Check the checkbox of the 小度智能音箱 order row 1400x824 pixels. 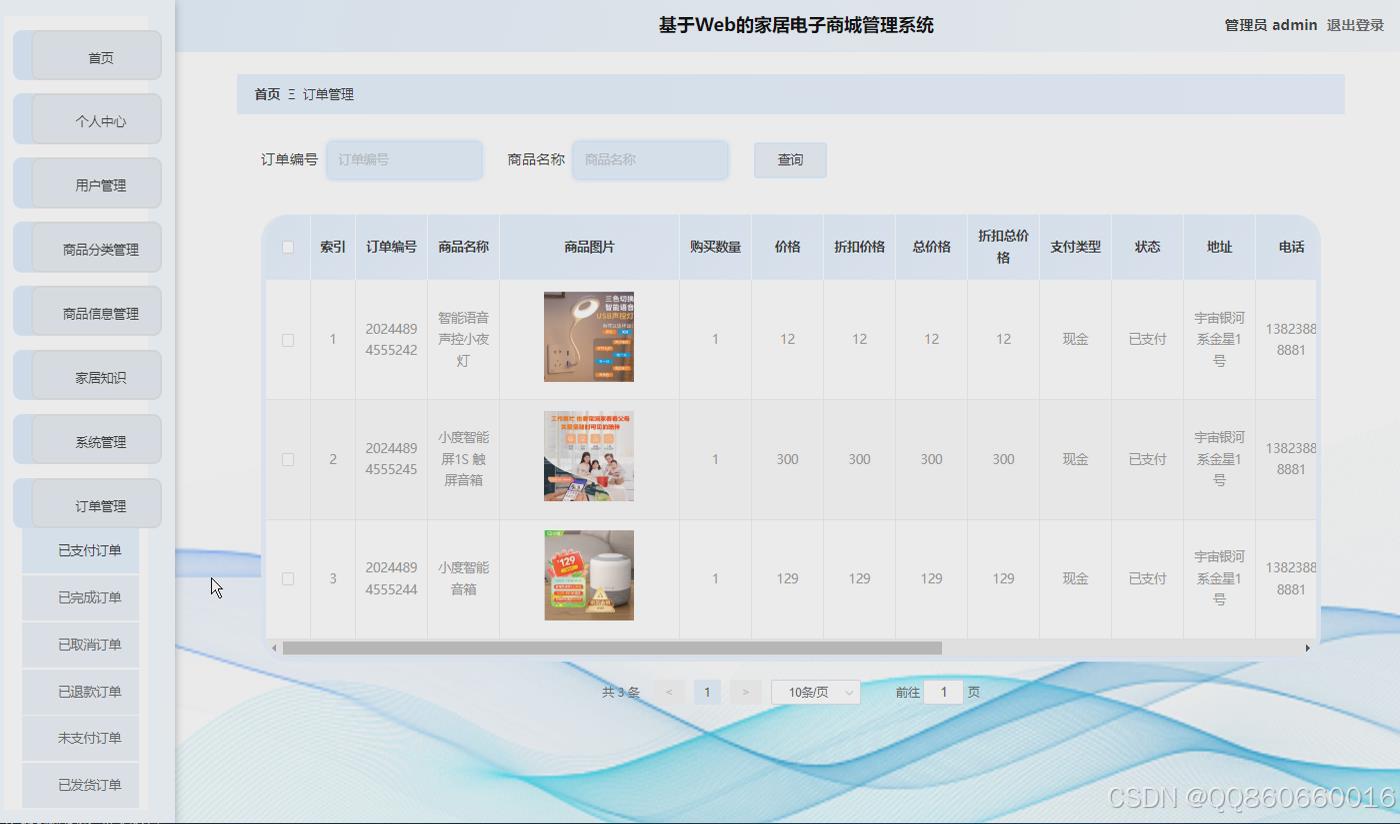(x=287, y=578)
